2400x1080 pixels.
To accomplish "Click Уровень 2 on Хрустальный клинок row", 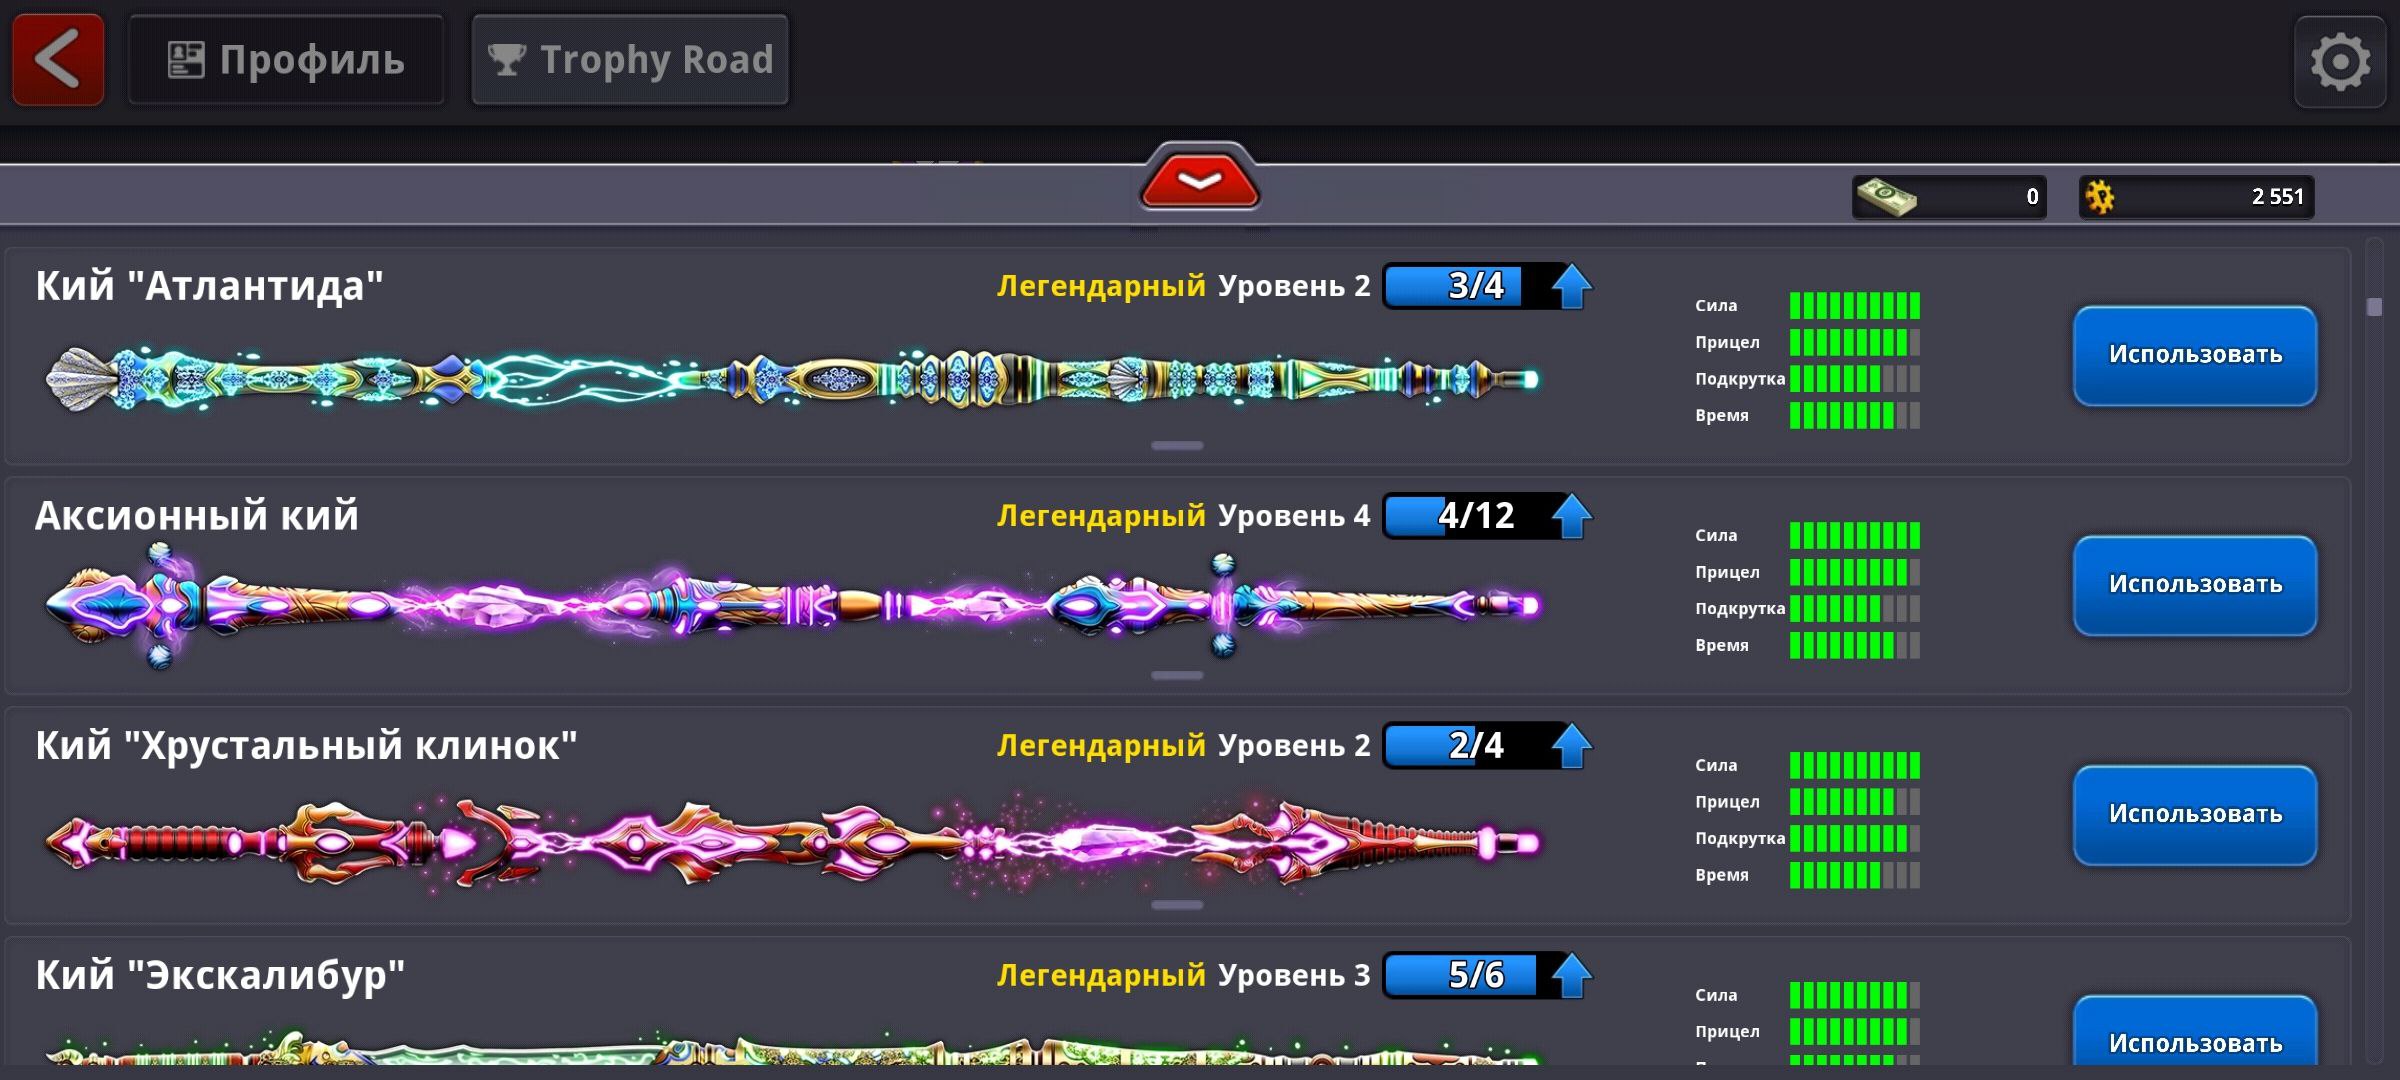I will tap(1294, 746).
